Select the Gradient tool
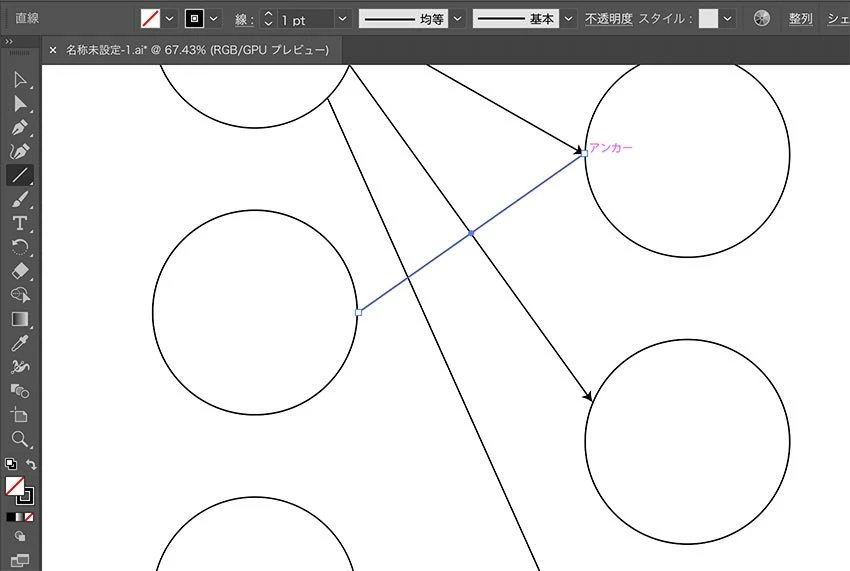Image resolution: width=850 pixels, height=571 pixels. pos(20,319)
